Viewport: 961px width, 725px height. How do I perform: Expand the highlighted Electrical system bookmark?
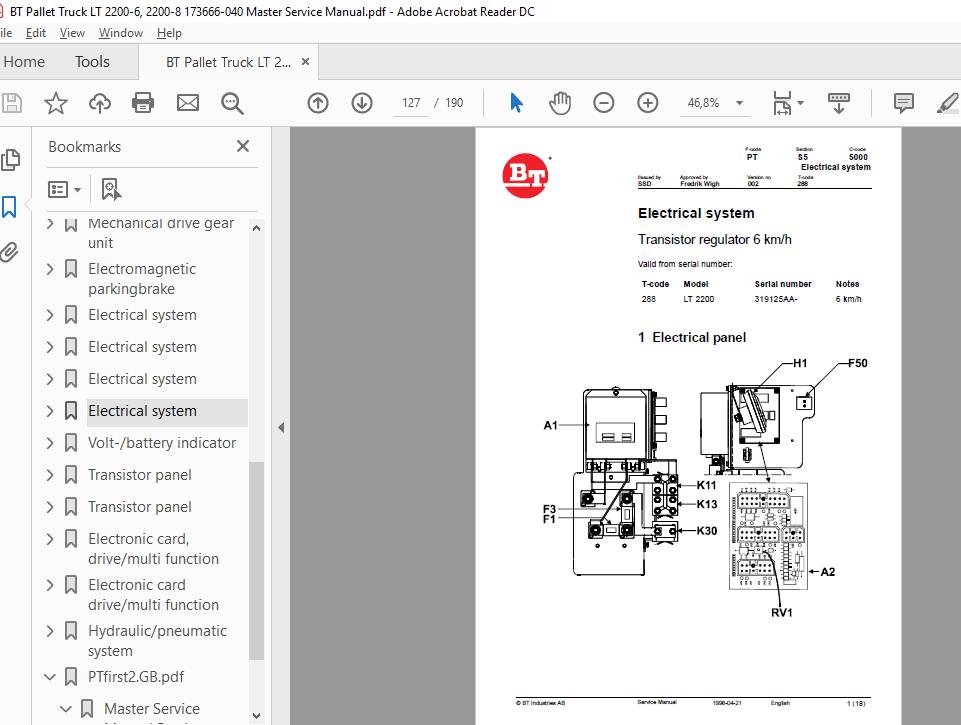50,411
